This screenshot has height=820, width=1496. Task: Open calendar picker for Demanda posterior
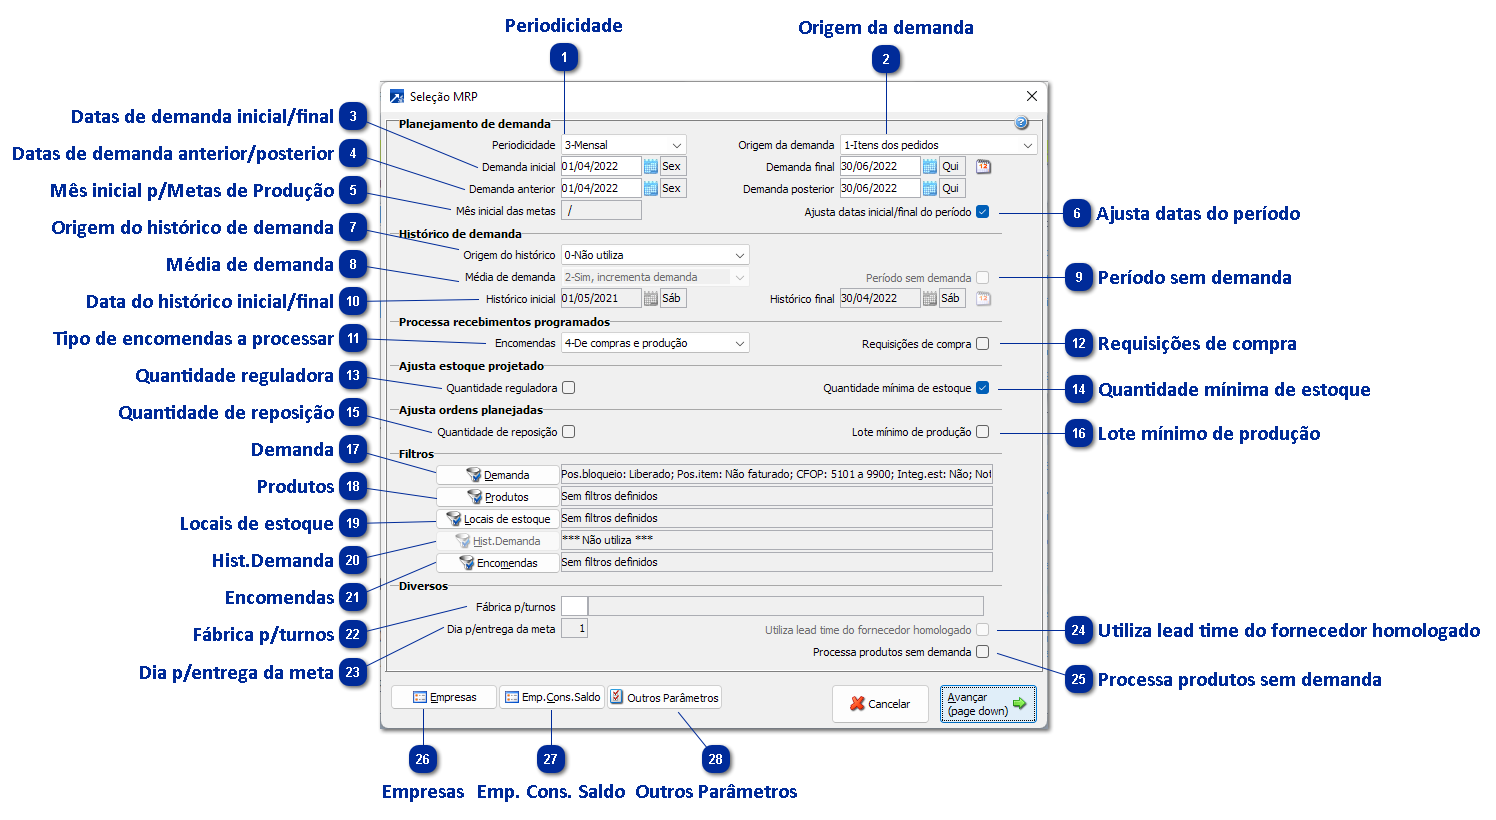(930, 189)
